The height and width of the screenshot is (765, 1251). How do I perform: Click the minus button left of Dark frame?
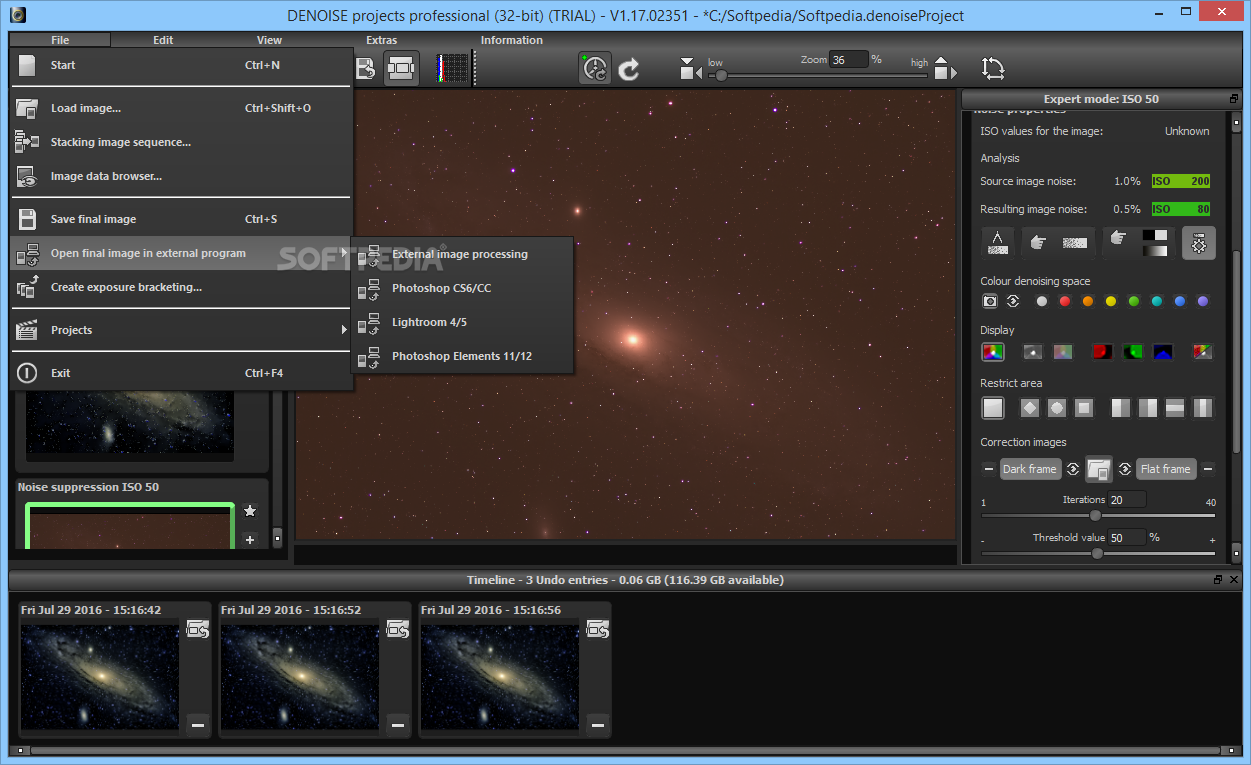(989, 469)
